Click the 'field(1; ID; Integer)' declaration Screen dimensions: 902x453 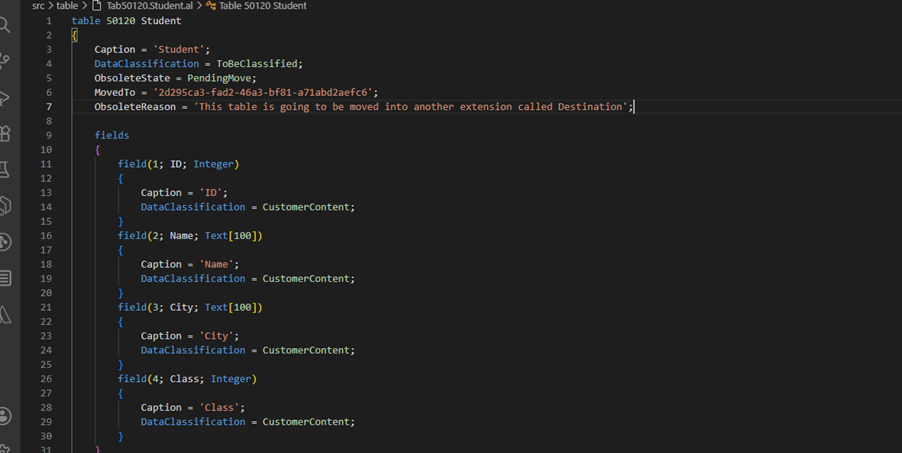178,164
